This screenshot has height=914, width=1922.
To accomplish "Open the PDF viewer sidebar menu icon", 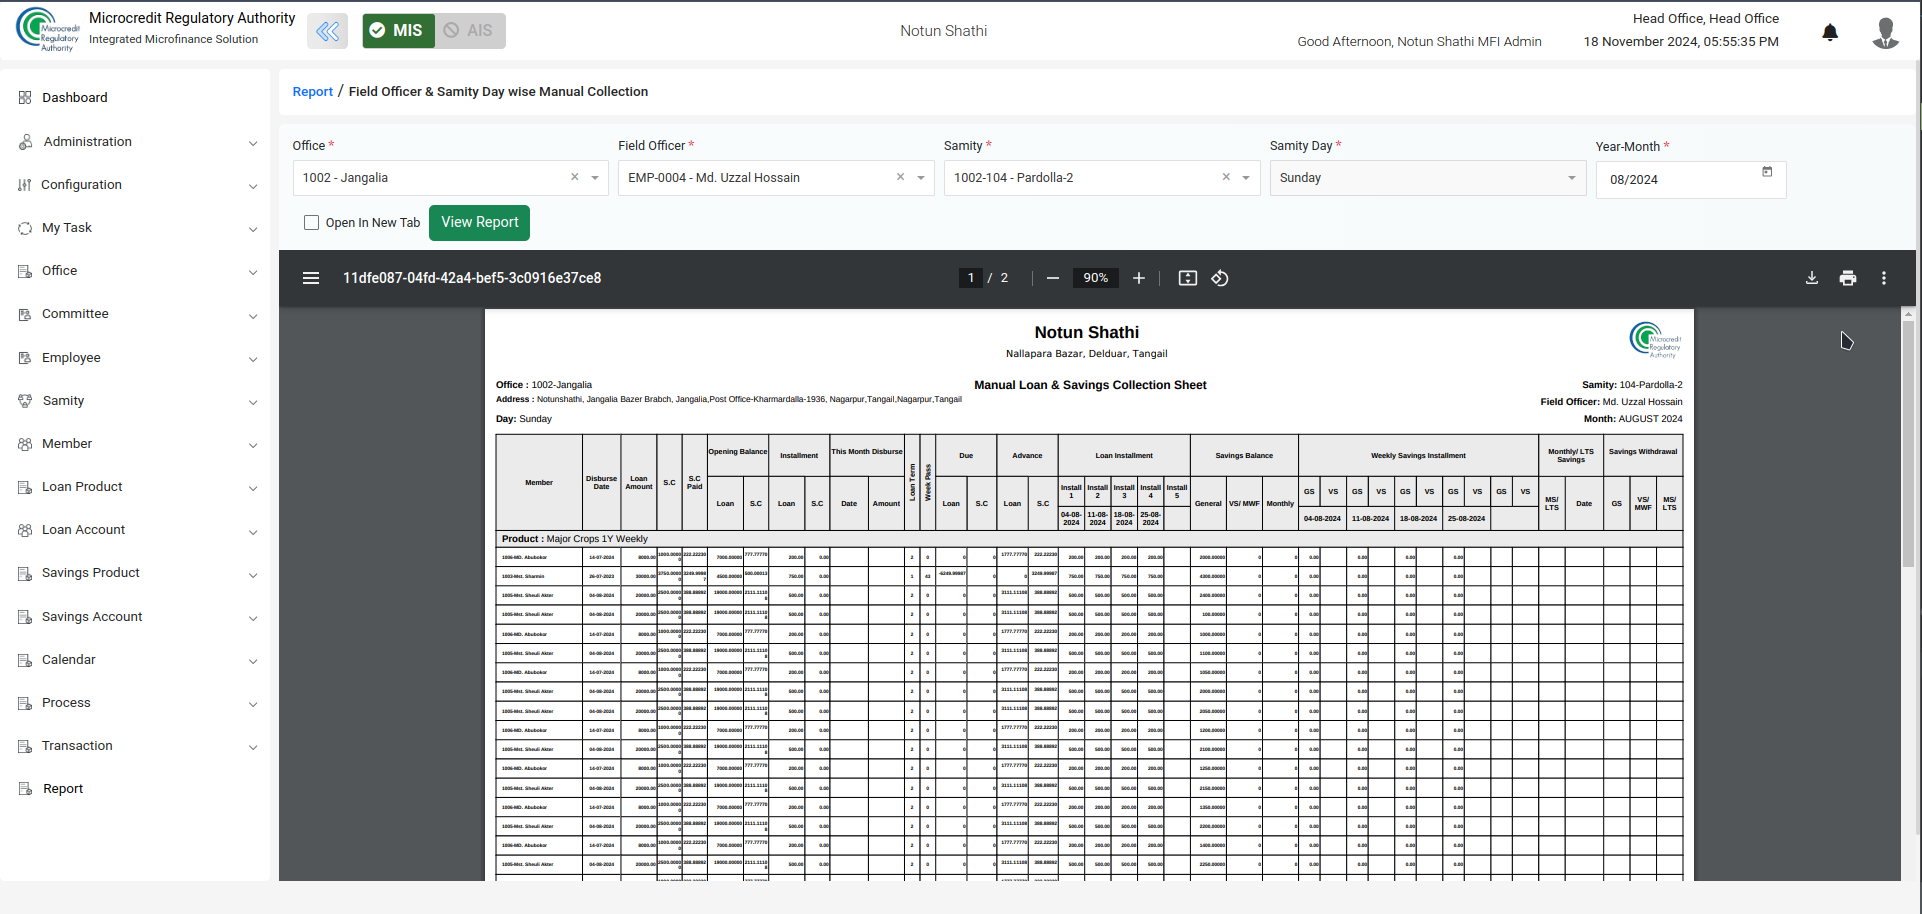I will coord(311,278).
